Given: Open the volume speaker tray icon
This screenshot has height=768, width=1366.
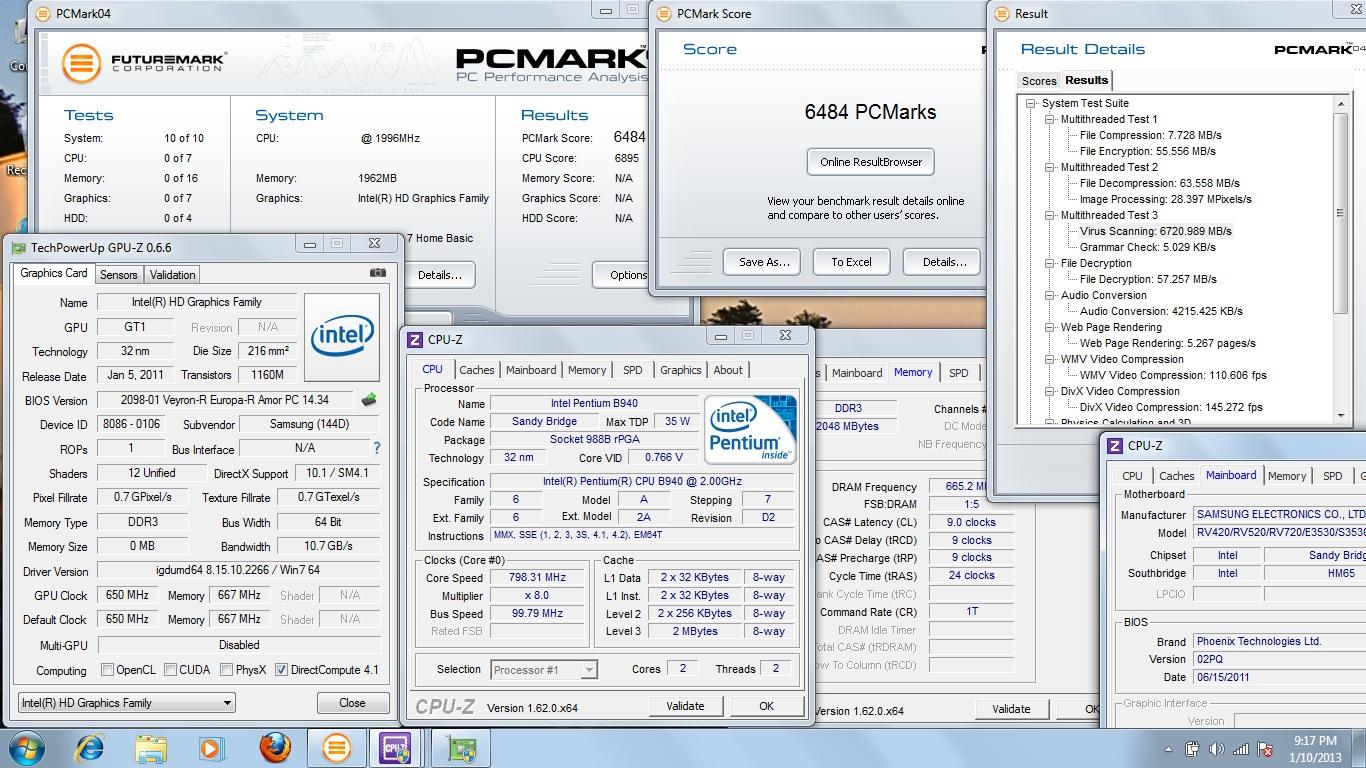Looking at the screenshot, I should coord(1217,748).
